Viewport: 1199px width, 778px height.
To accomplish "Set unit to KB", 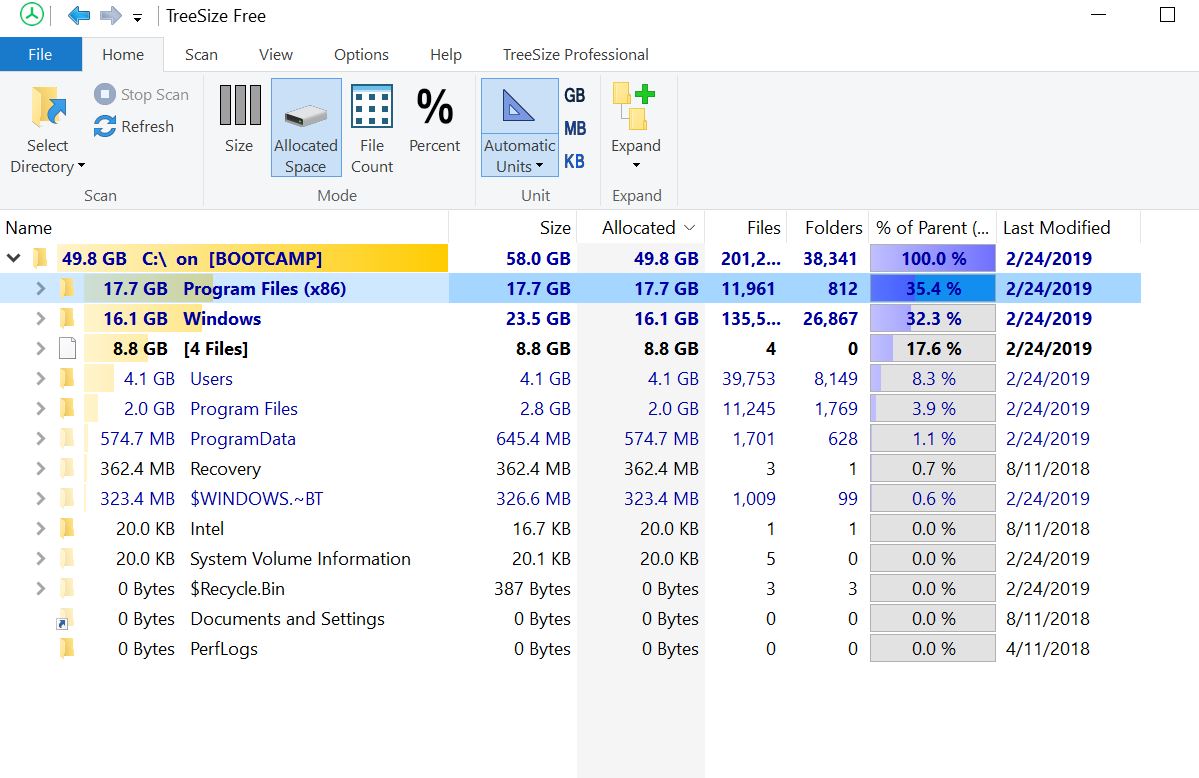I will click(574, 161).
